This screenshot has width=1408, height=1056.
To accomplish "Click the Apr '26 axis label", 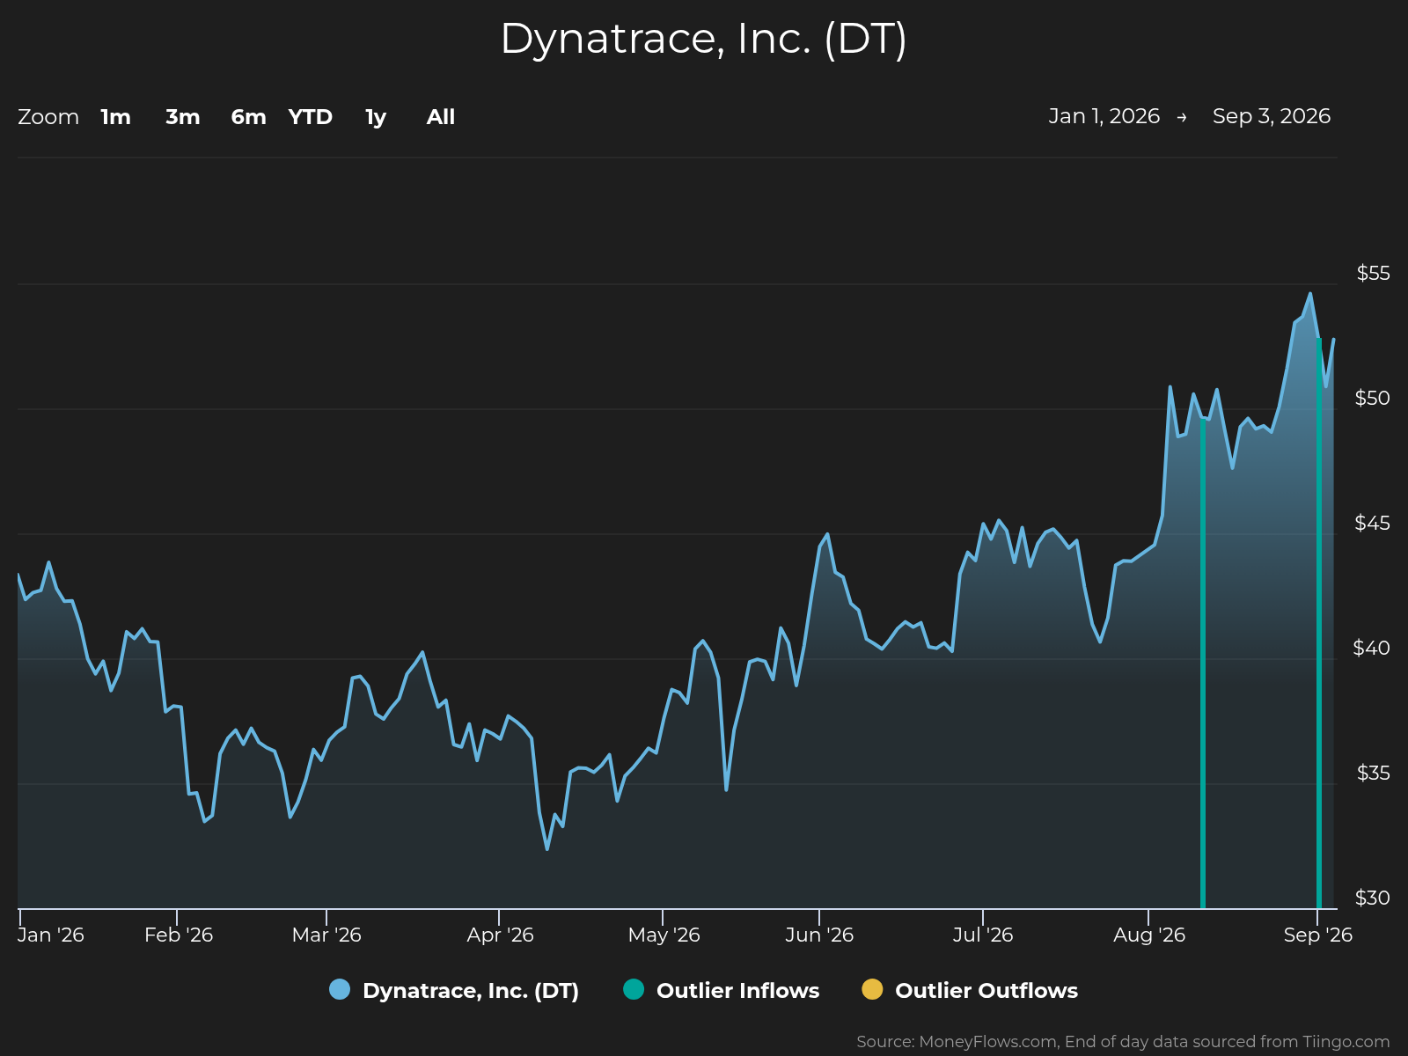I will 500,935.
